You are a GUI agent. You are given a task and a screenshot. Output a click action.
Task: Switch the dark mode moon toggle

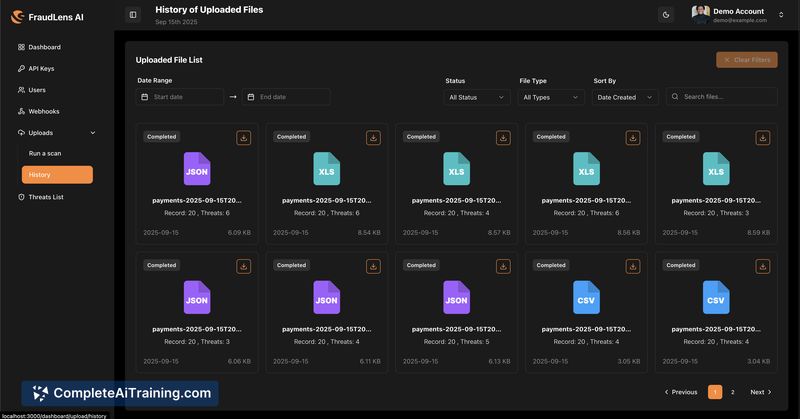coord(666,15)
